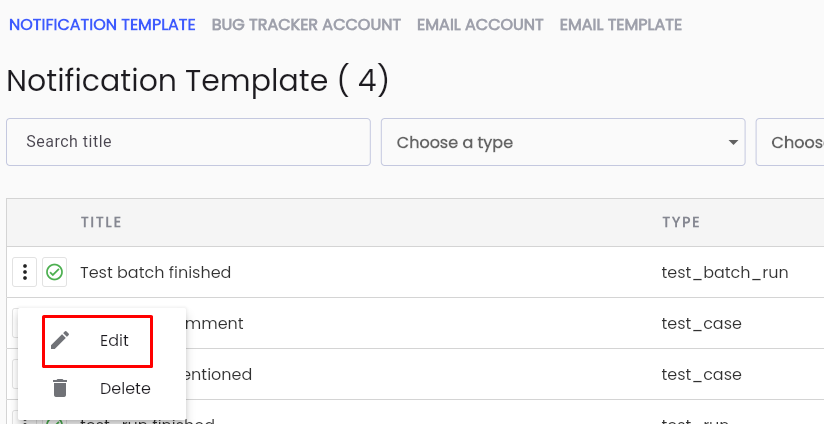Viewport: 824px width, 424px height.
Task: Open the three-dot menu for Test batch finished
Action: pos(24,272)
